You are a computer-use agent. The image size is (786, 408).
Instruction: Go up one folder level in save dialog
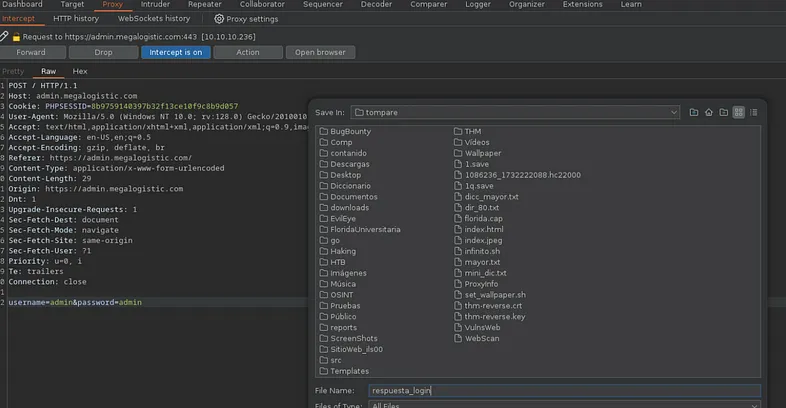tap(694, 112)
